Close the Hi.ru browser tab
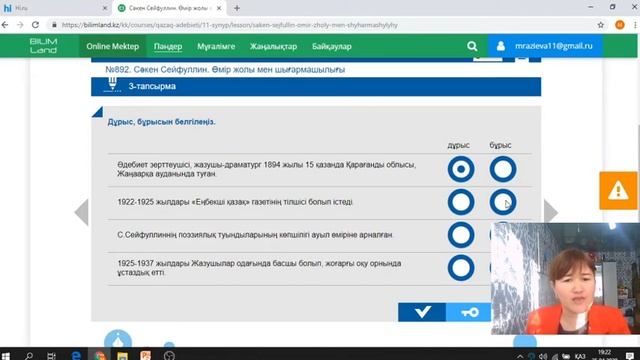Viewport: 640px width, 360px height. 104,8
